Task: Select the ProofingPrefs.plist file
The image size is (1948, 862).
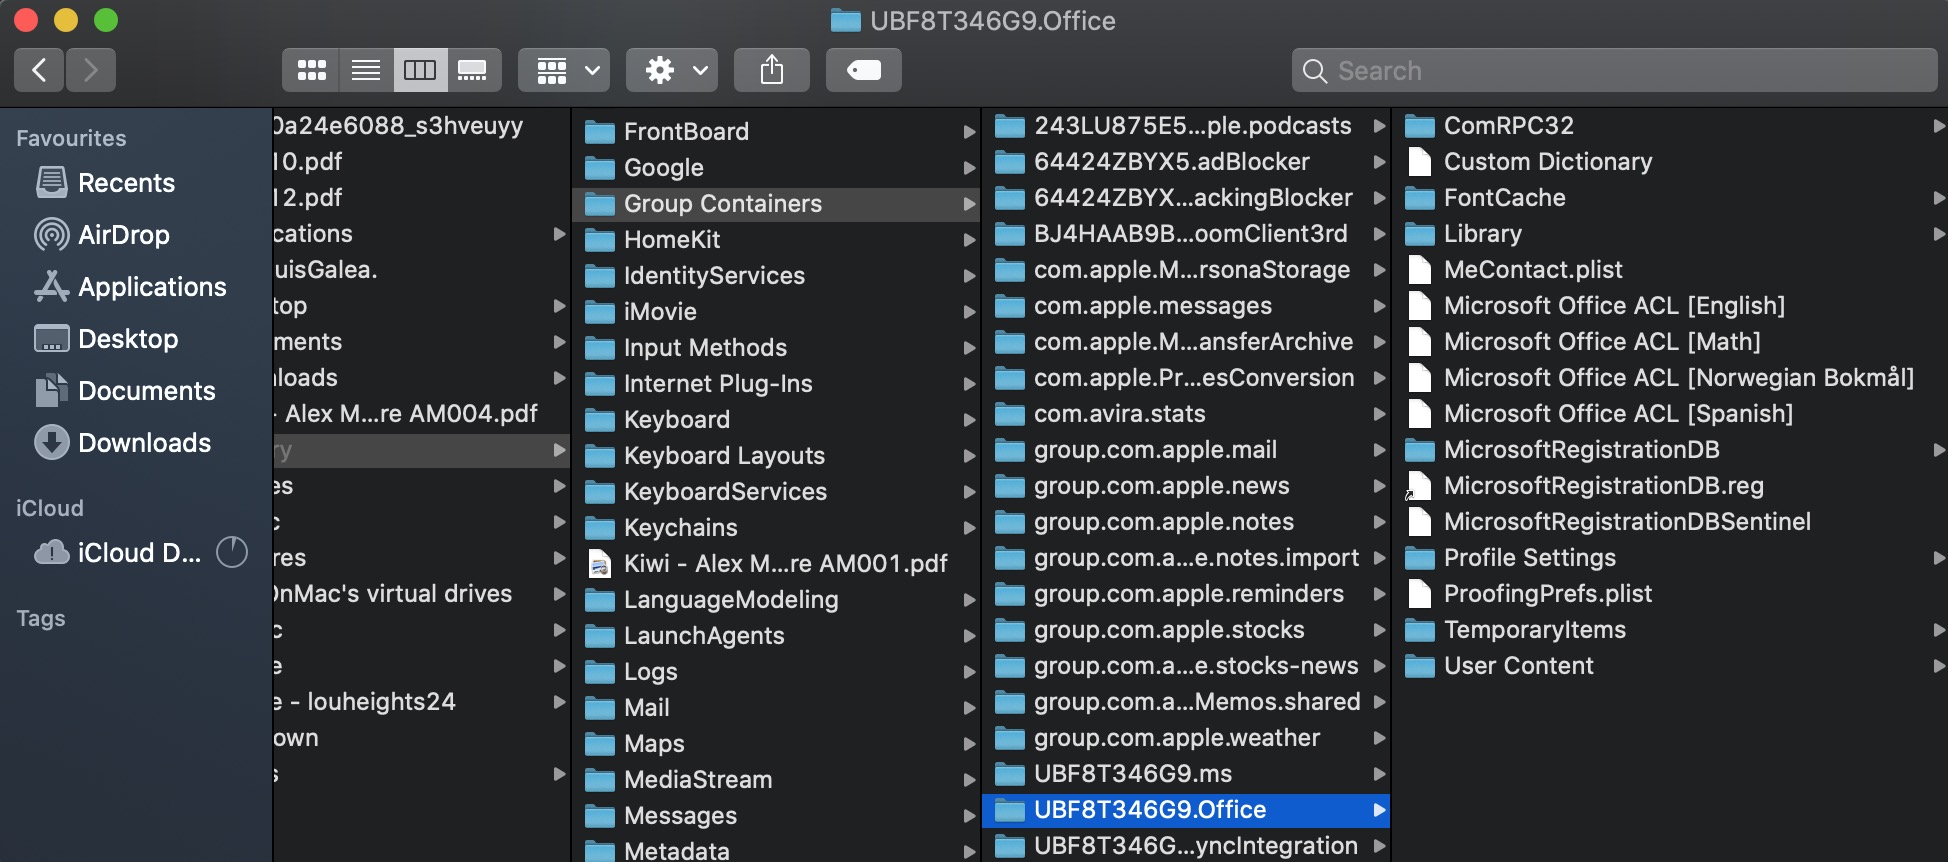Action: [1670, 593]
